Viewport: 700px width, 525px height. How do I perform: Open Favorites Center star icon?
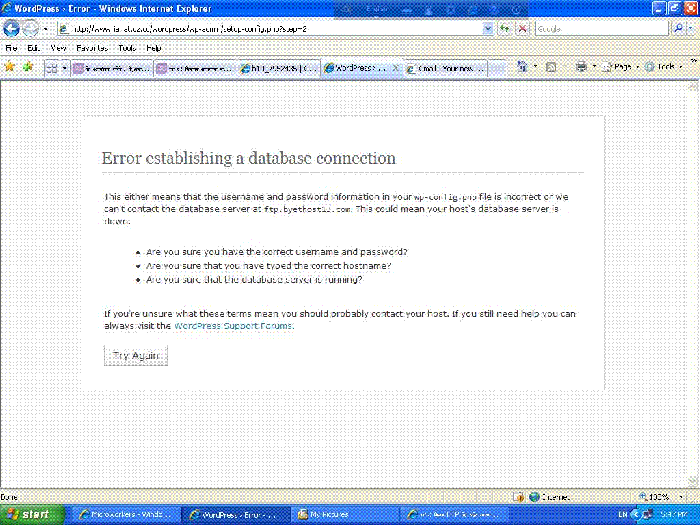(9, 67)
